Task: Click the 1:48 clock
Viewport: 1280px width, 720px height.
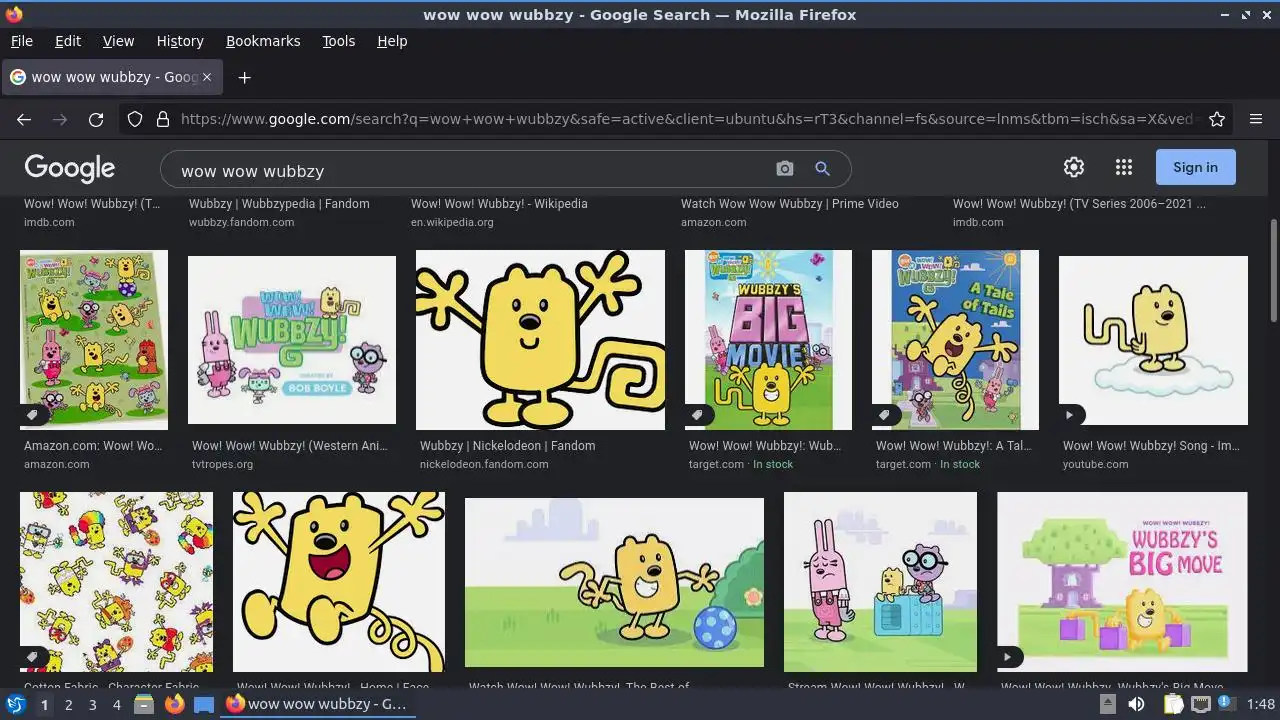Action: coord(1261,704)
